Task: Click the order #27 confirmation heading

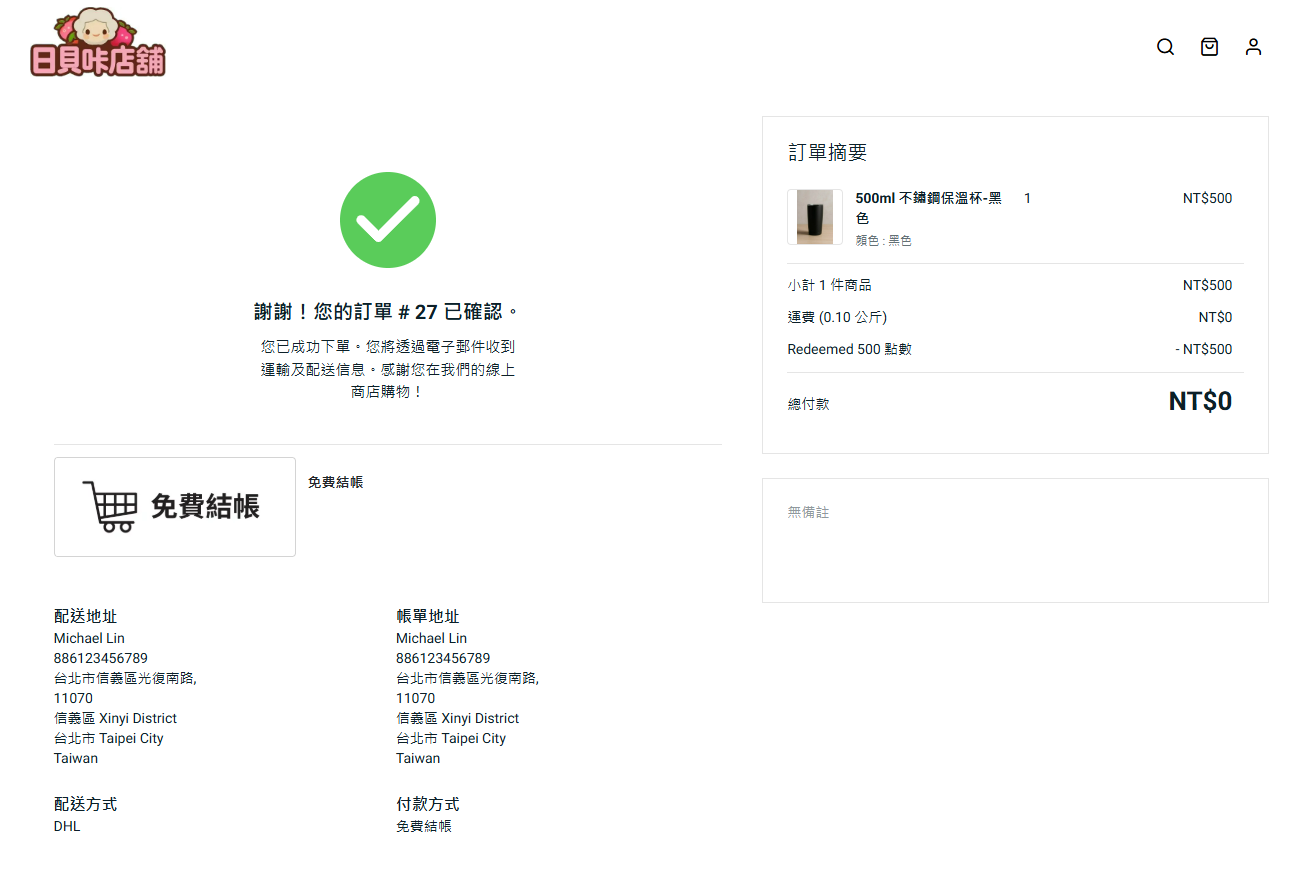Action: click(387, 312)
